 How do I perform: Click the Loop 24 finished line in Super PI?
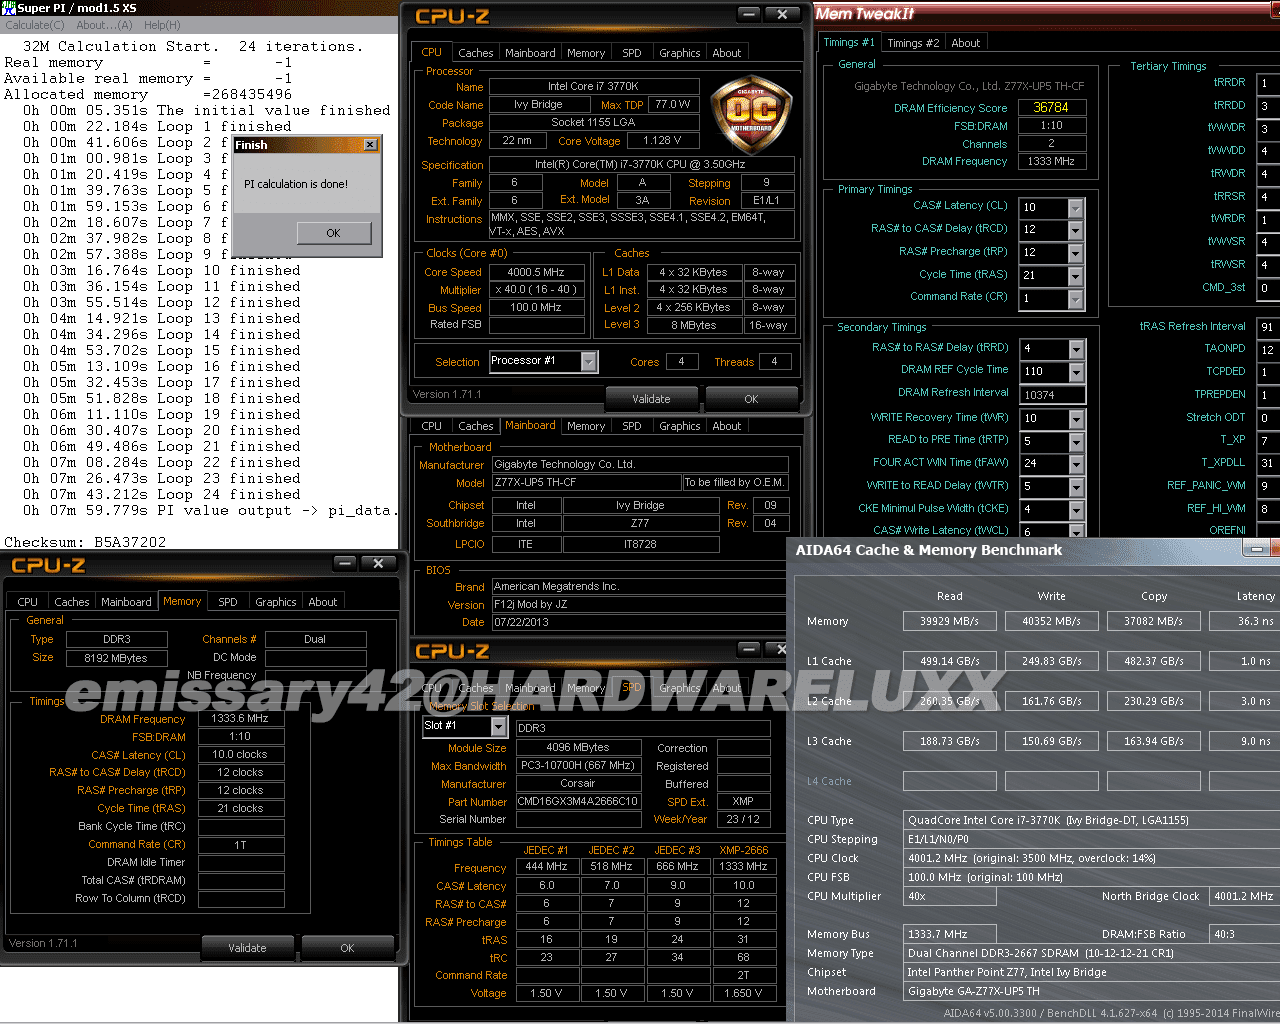pos(162,494)
